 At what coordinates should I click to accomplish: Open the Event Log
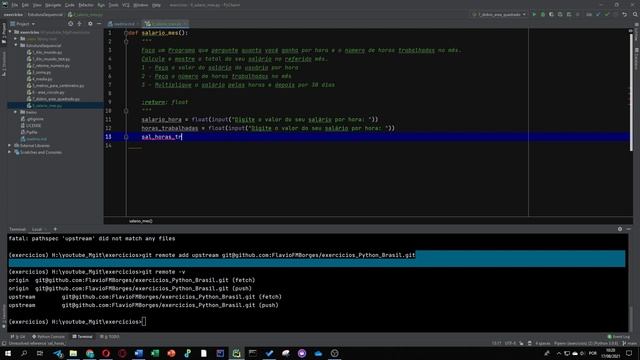pyautogui.click(x=619, y=337)
